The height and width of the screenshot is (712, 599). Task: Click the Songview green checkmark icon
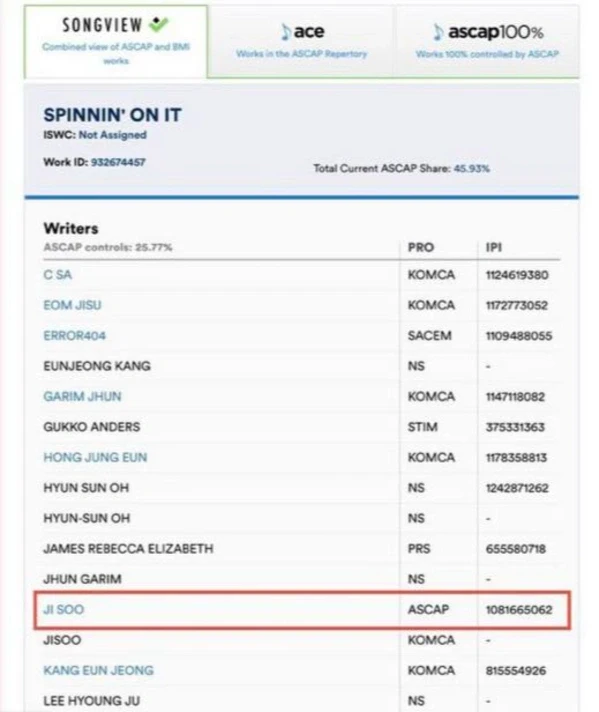[x=159, y=24]
